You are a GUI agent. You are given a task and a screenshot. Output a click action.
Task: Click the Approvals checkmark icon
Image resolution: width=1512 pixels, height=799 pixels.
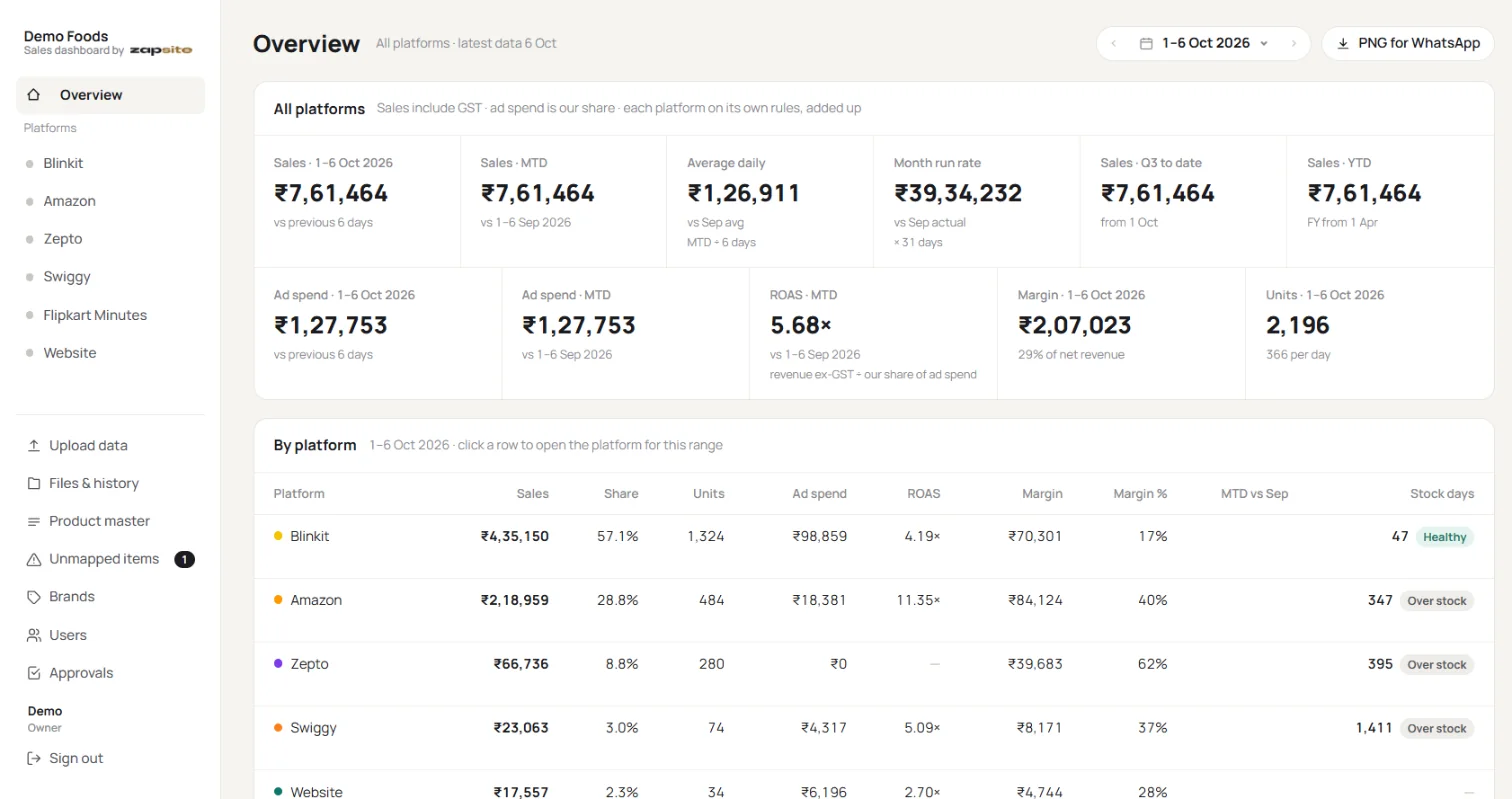[x=34, y=674]
